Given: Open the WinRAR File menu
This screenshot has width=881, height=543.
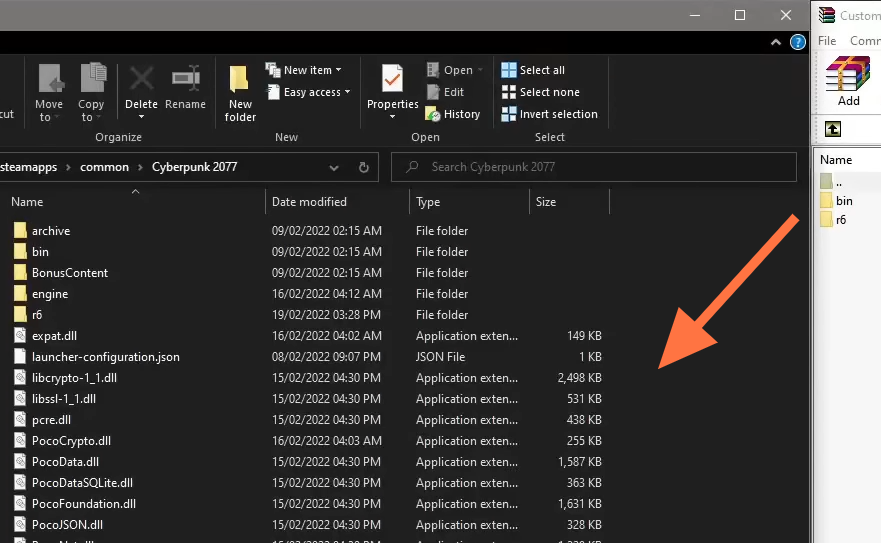Looking at the screenshot, I should click(826, 41).
